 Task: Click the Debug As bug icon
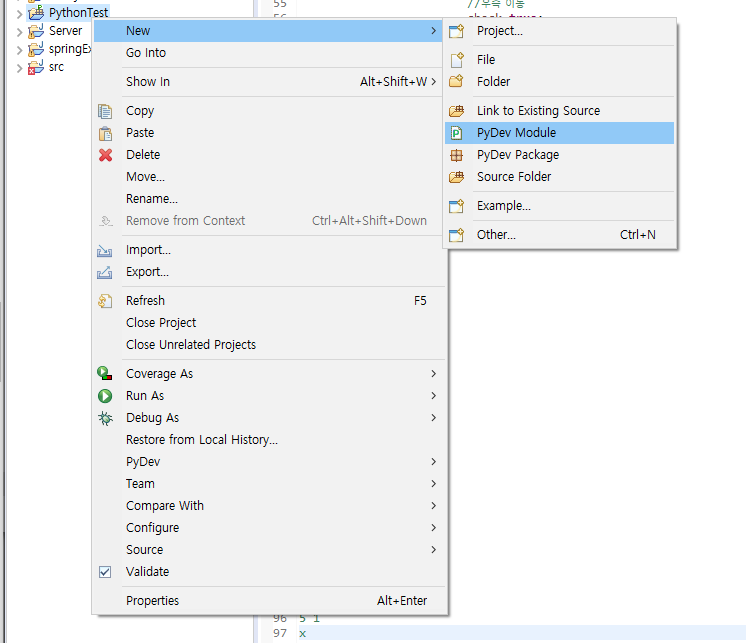click(105, 418)
